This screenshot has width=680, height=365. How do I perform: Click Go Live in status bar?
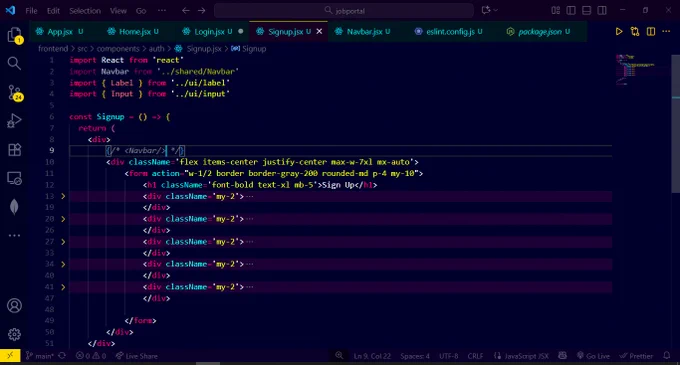tap(593, 356)
